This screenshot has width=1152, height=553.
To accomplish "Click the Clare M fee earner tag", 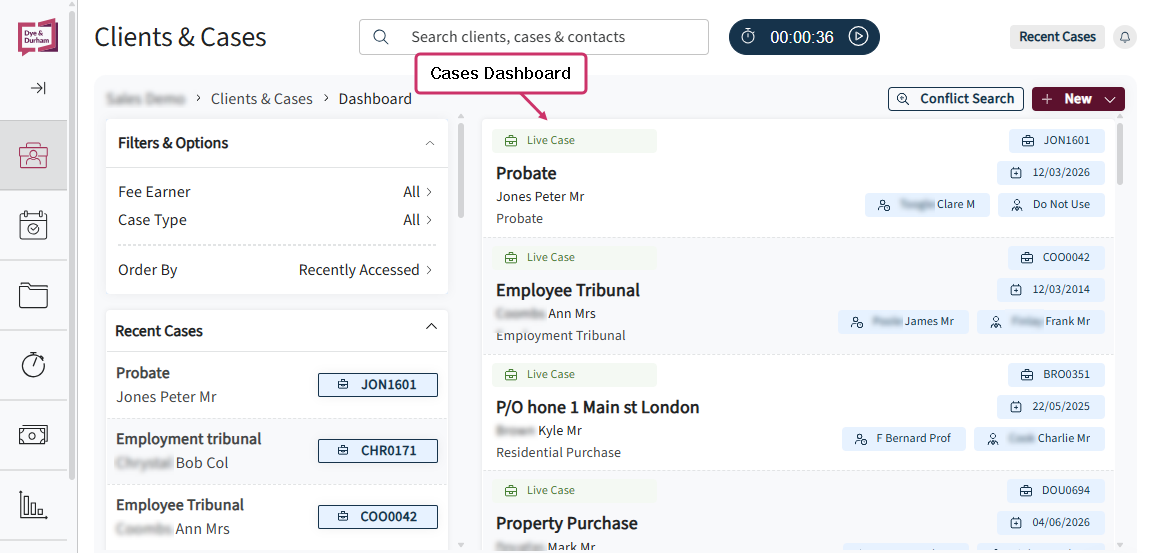I will coord(927,205).
